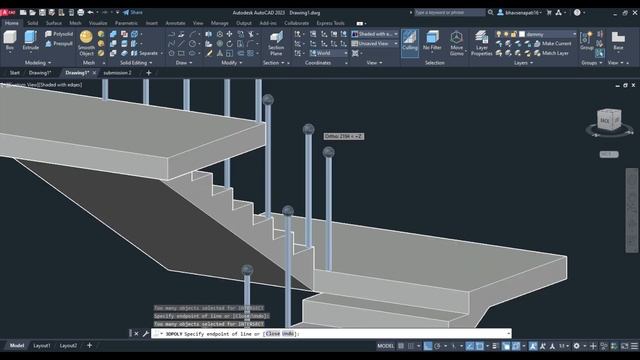
Task: Click the search magnifier icon
Action: tap(491, 13)
